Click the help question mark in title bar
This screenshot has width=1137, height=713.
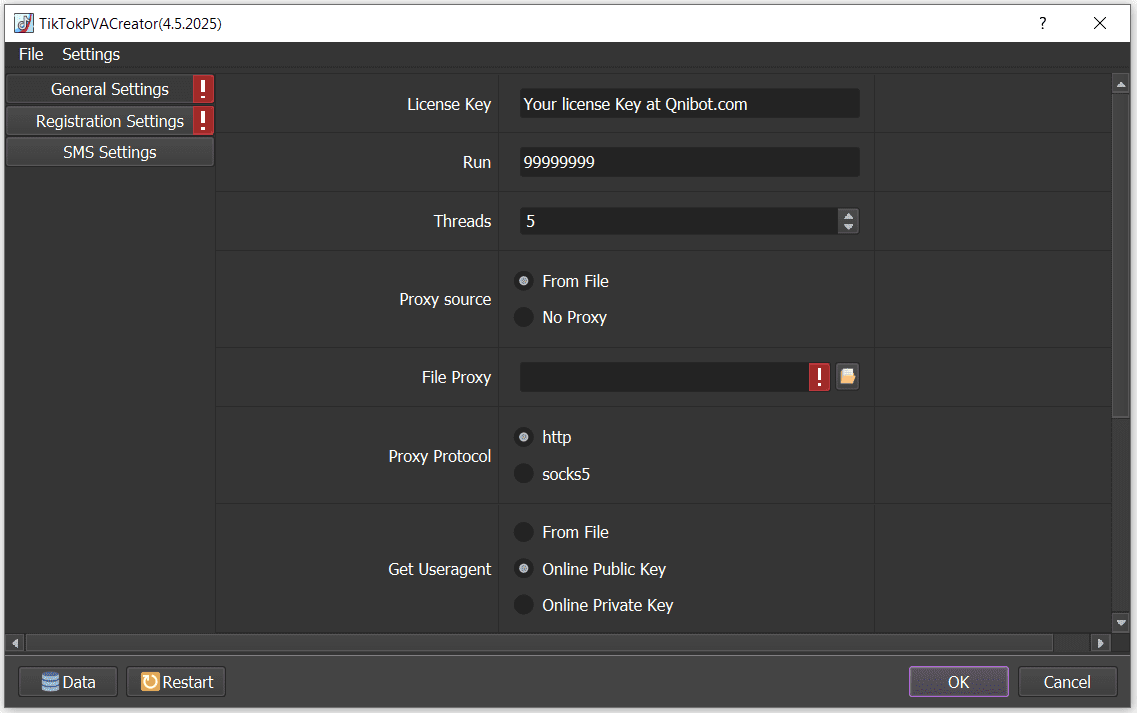(1042, 23)
